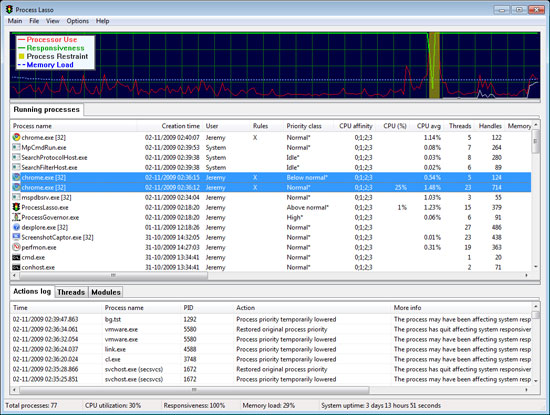Click the High* priority of ProcessGovernor.exe
Screen dimensions: 550x415
pos(294,217)
